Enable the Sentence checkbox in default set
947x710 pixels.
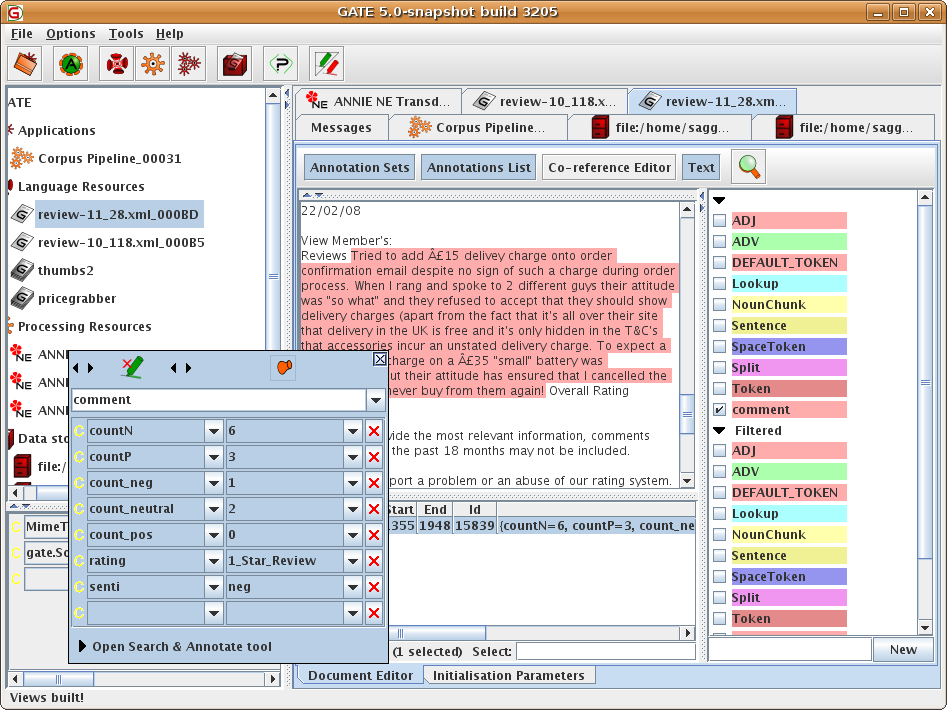coord(719,326)
